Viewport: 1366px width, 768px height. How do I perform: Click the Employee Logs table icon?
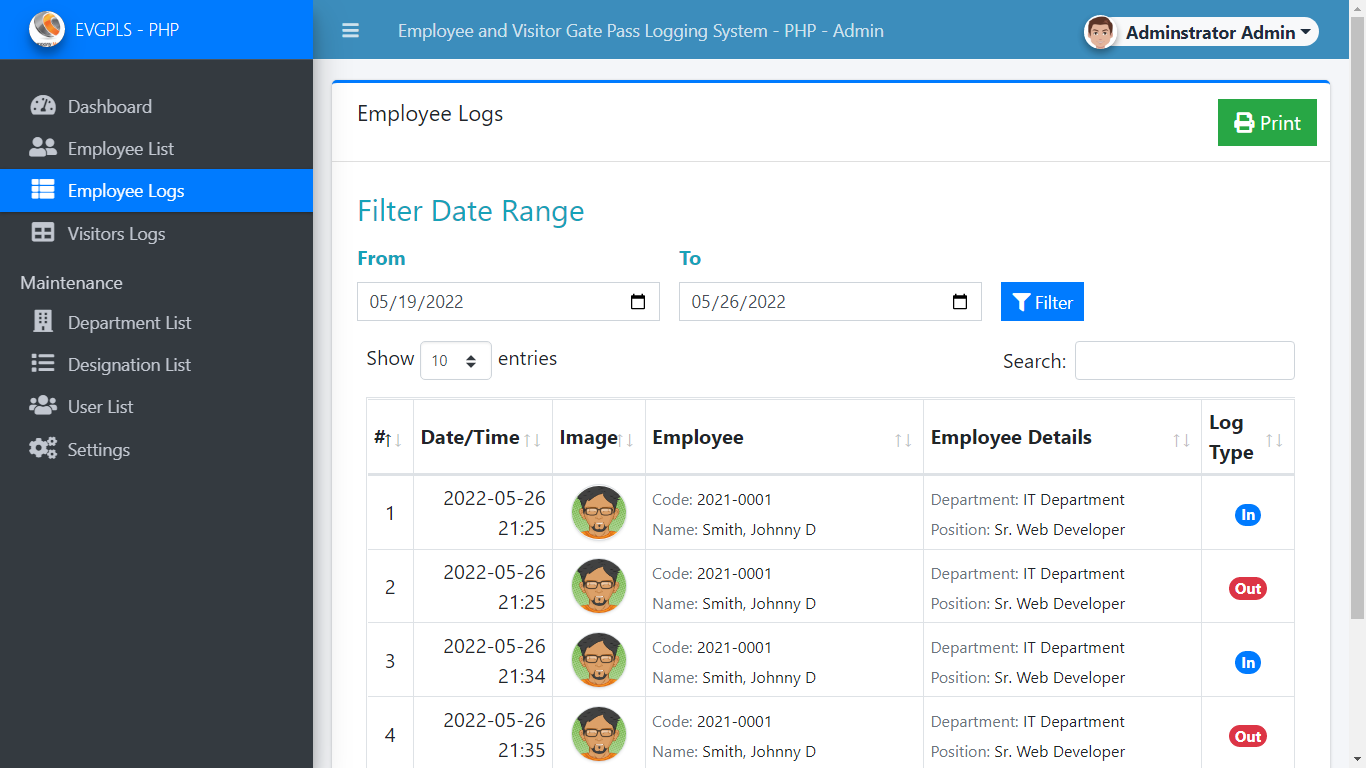tap(43, 190)
